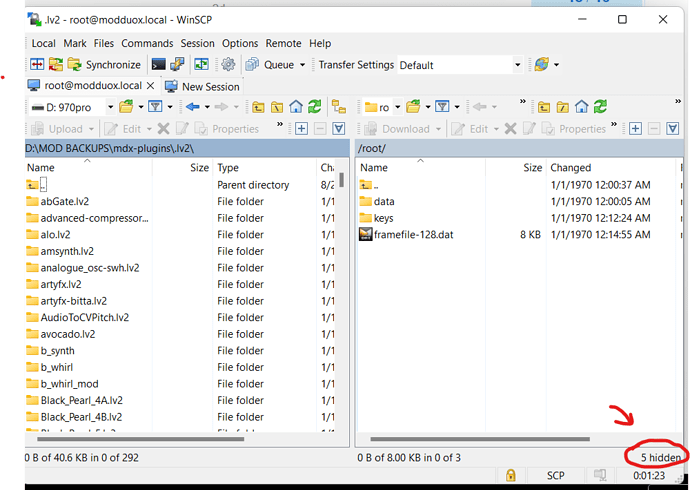Click the remote Open Directory folder icon
The width and height of the screenshot is (690, 490).
(413, 106)
